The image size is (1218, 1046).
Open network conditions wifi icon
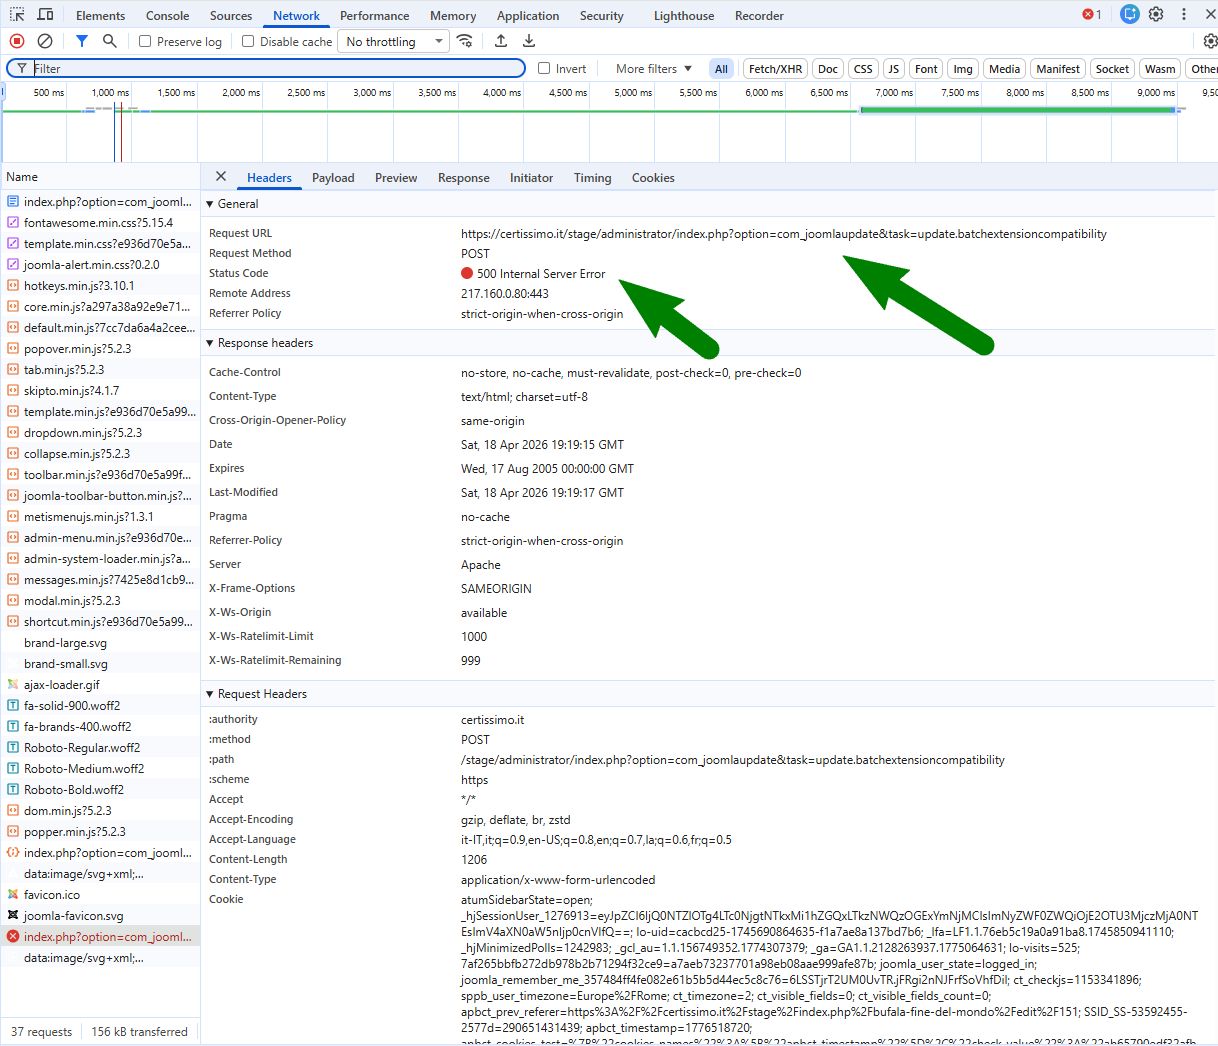point(465,41)
